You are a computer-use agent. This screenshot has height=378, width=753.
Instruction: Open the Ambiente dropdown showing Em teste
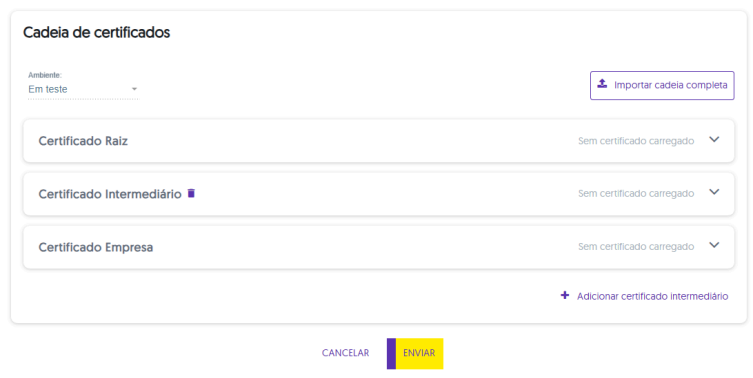coord(83,89)
